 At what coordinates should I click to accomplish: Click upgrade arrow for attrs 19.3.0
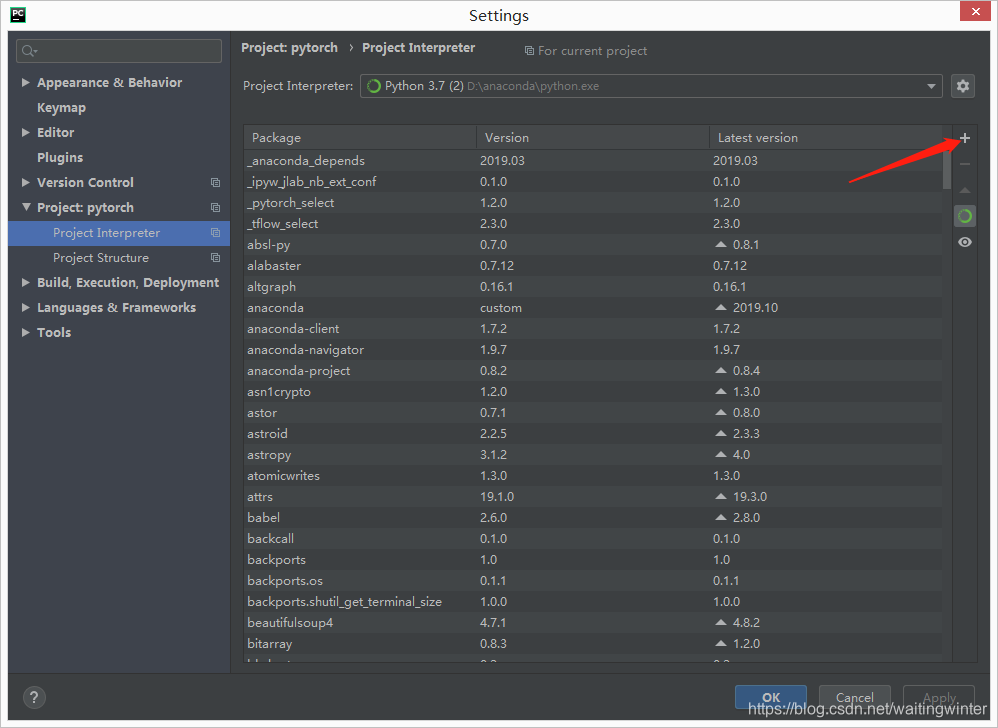720,496
